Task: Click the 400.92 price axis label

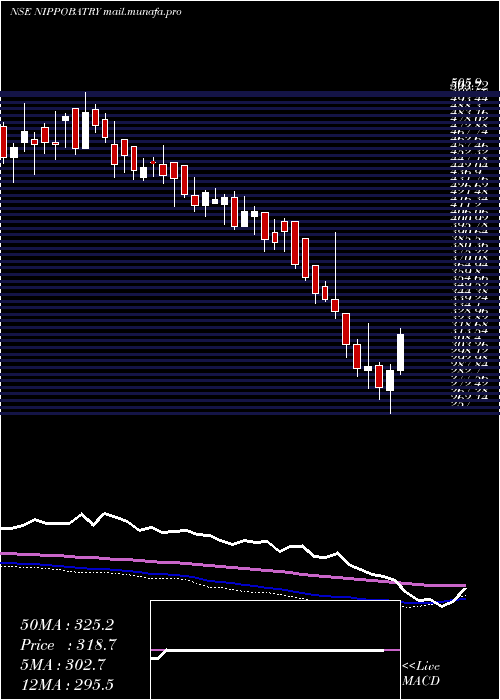Action: point(469,217)
